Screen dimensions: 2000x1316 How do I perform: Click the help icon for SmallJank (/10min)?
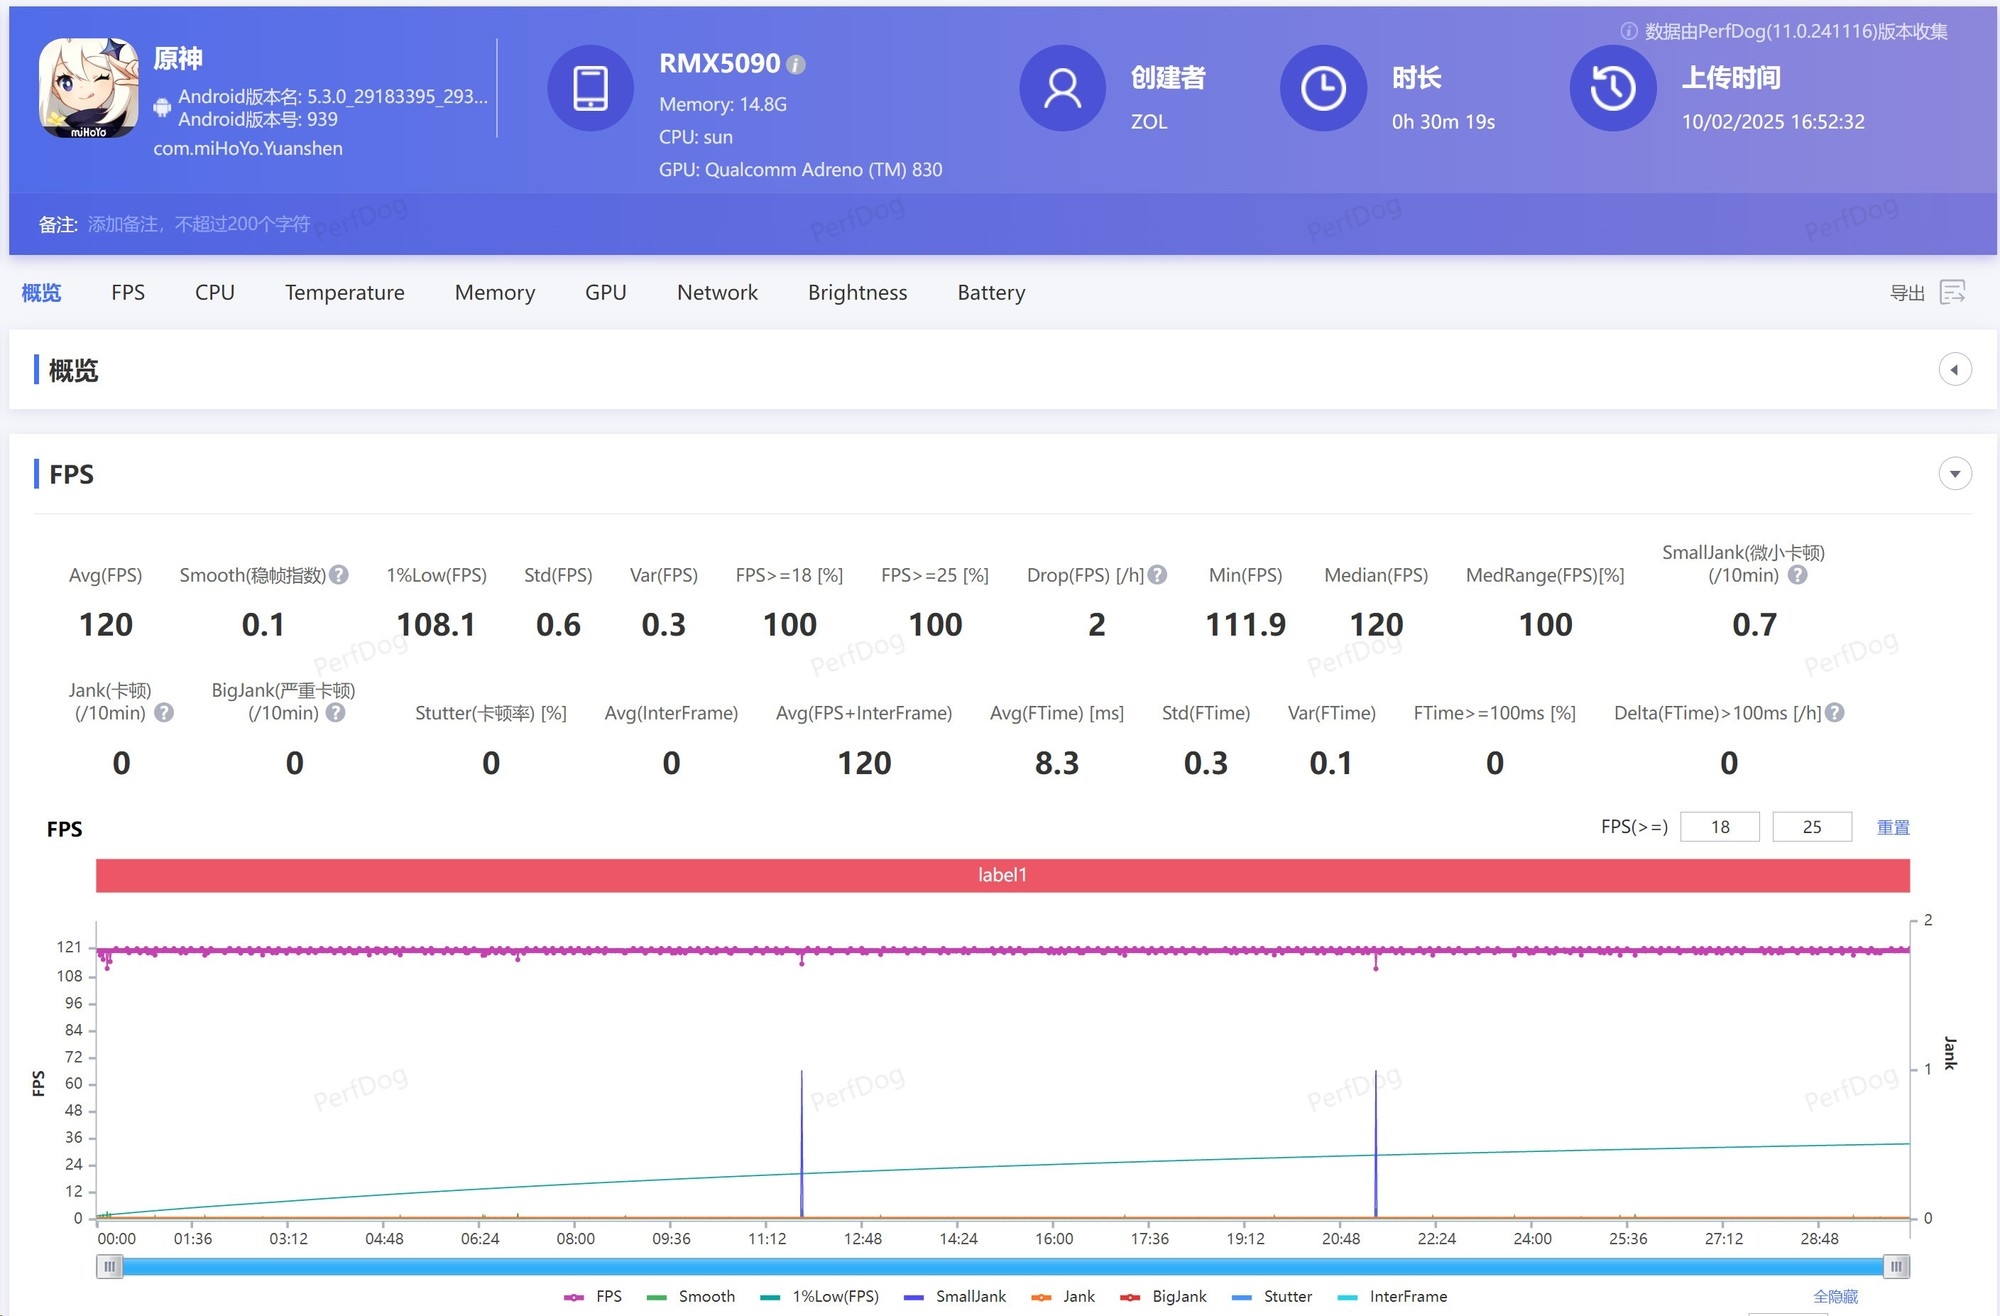(1797, 575)
